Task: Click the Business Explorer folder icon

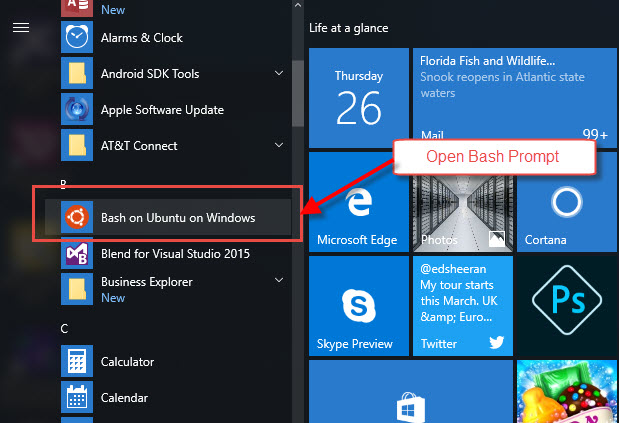Action: tap(77, 289)
